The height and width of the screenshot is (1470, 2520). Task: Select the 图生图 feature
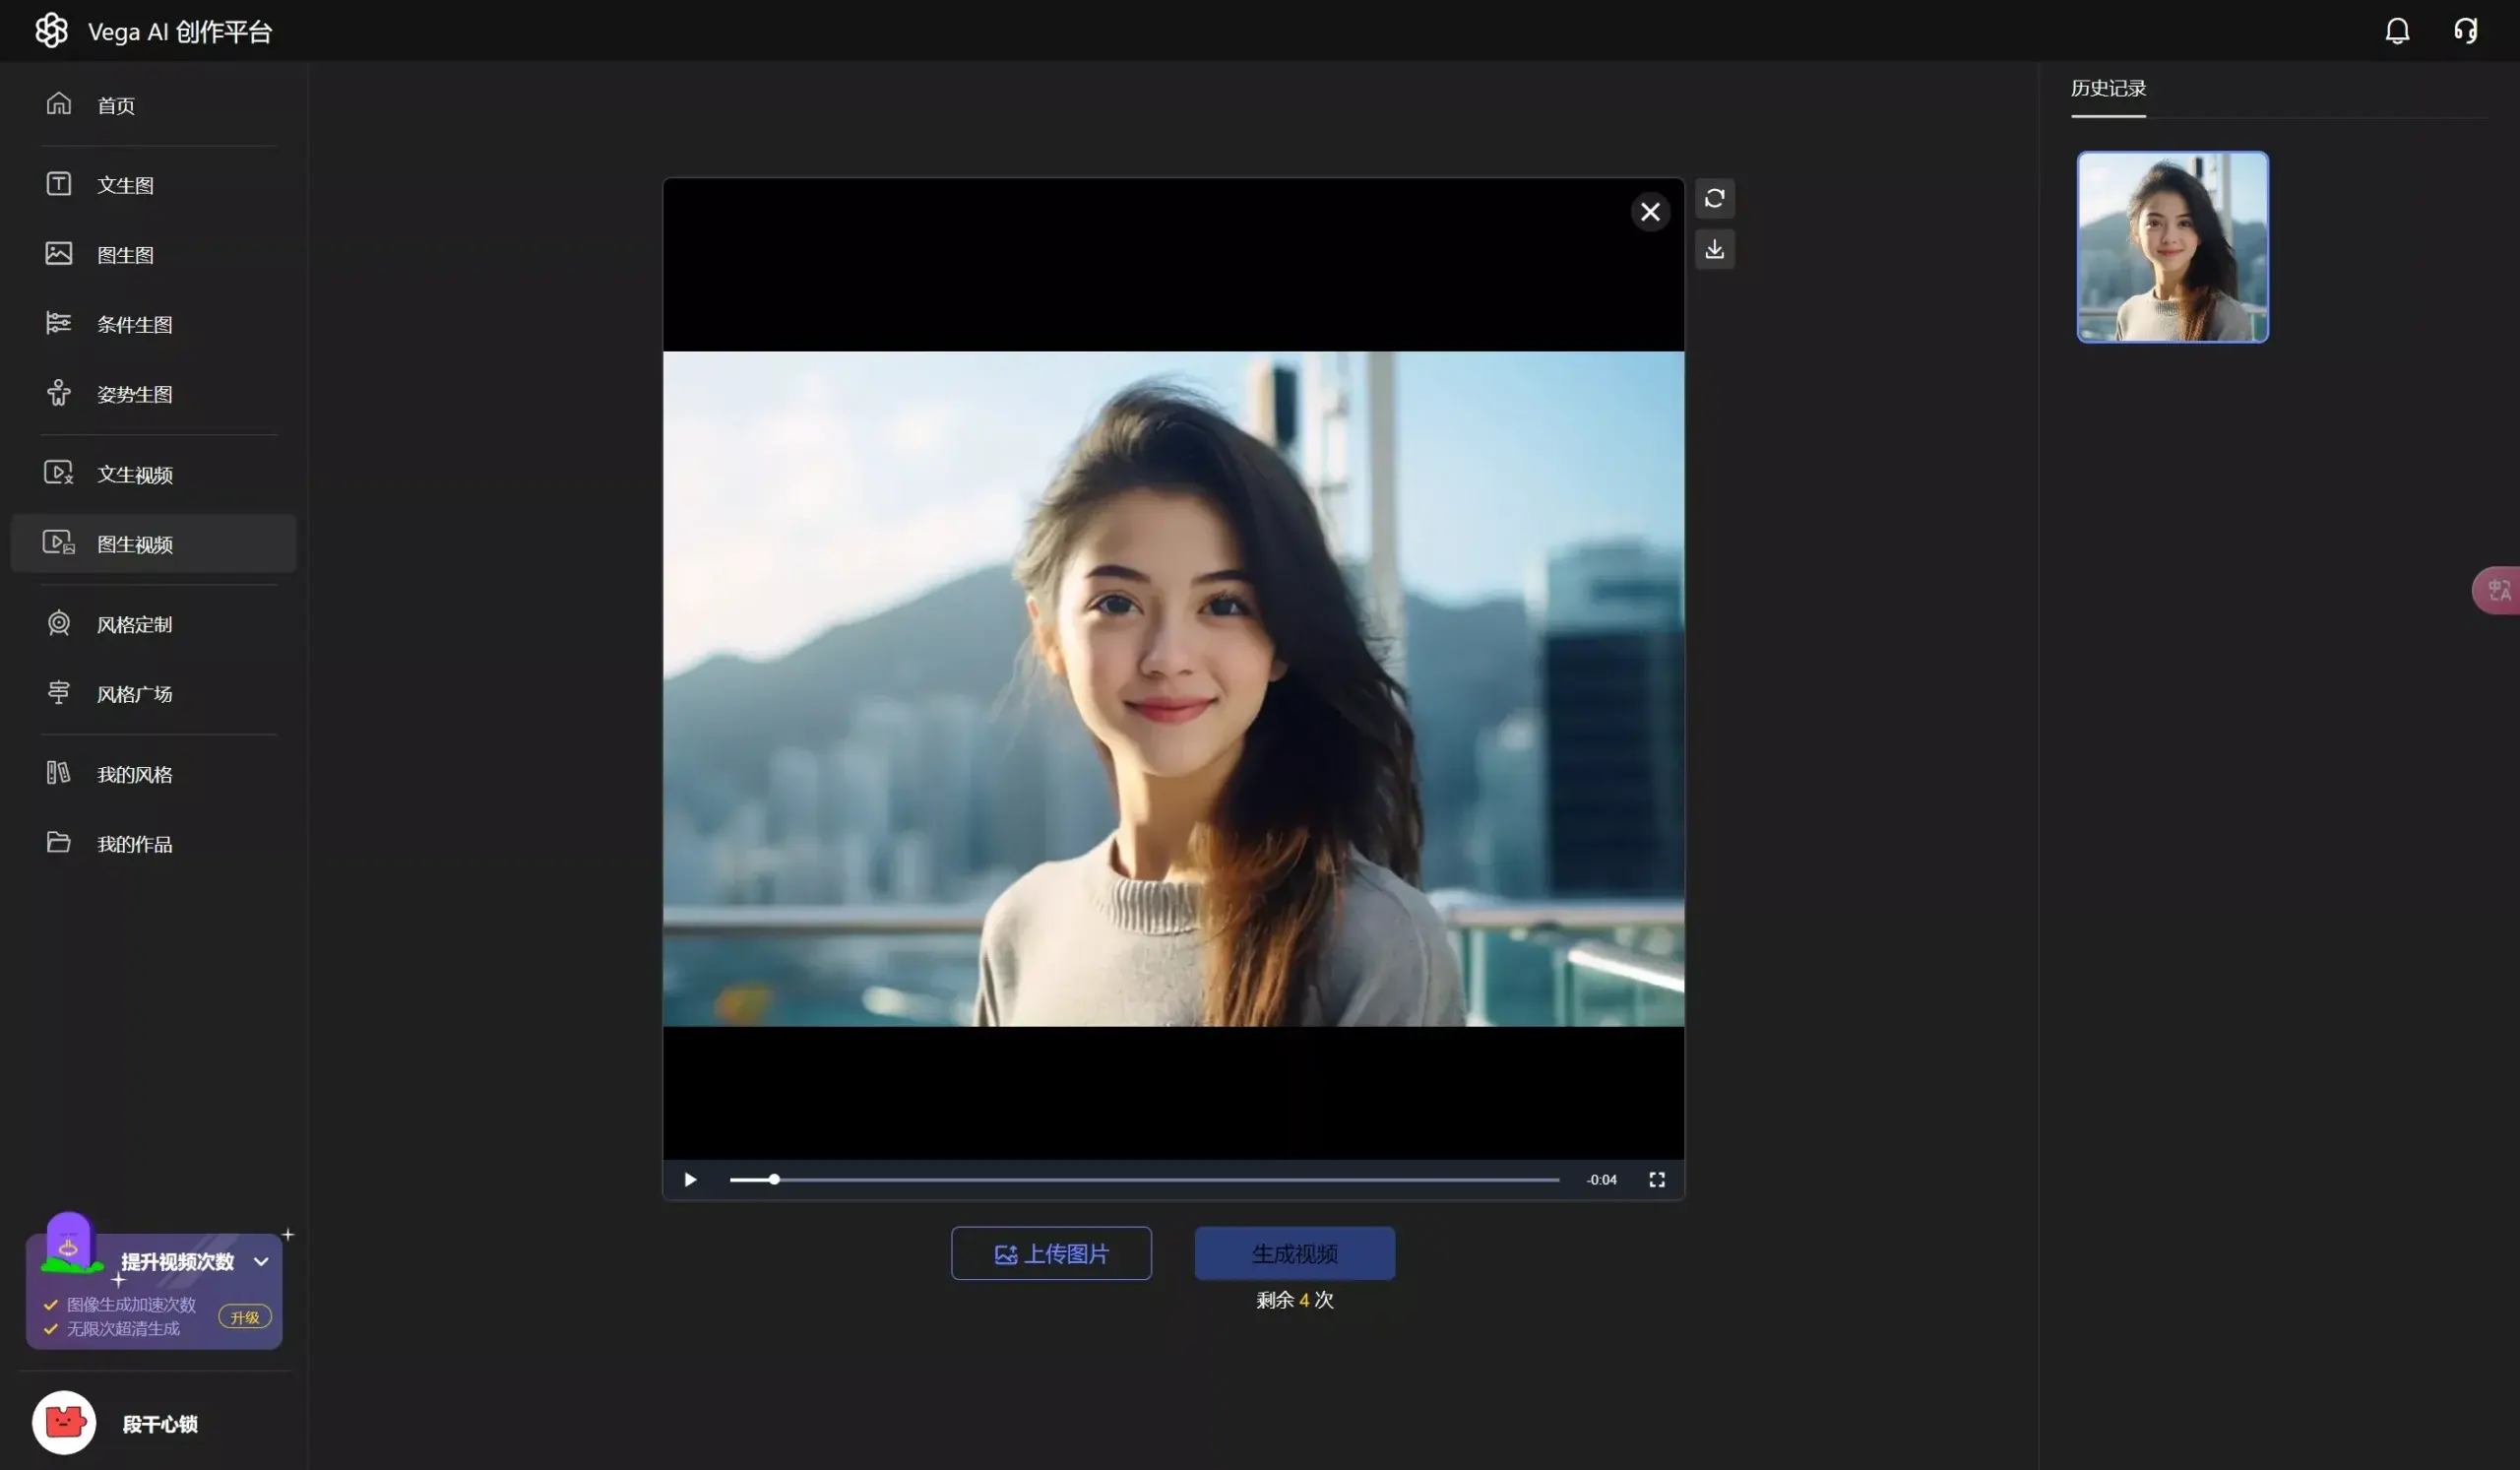coord(125,254)
